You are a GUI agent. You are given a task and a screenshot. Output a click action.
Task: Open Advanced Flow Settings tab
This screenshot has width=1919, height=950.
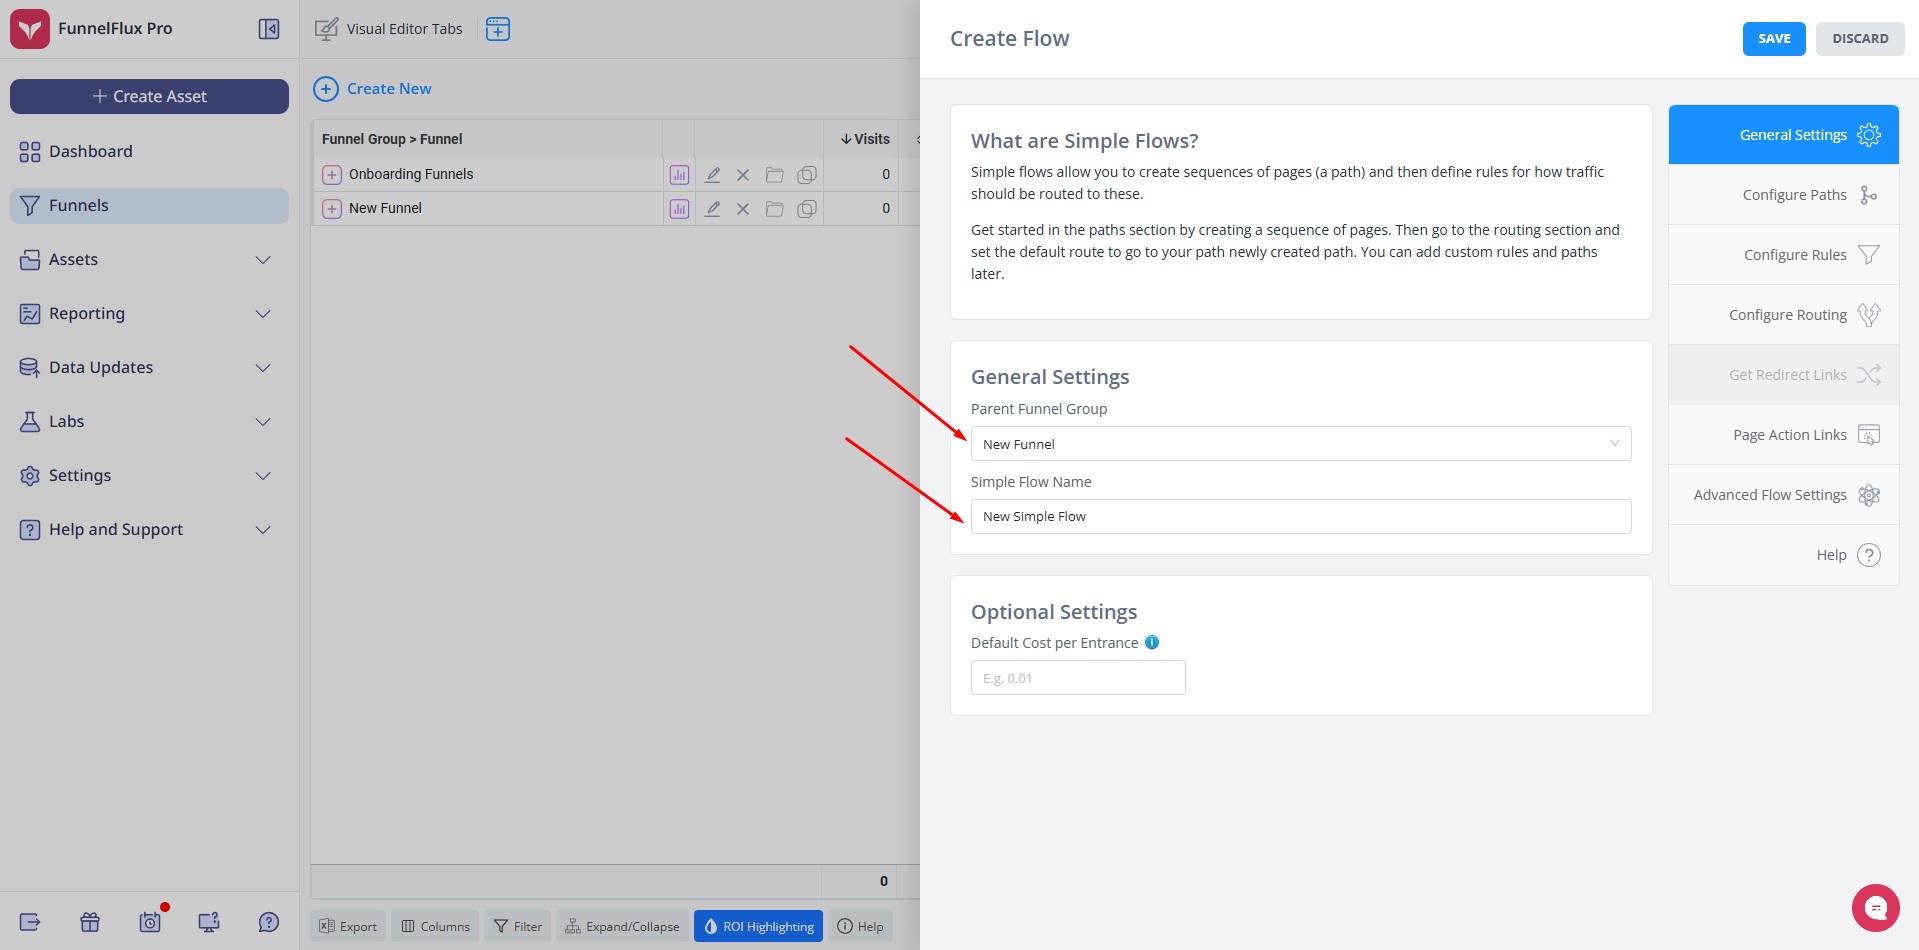point(1783,495)
